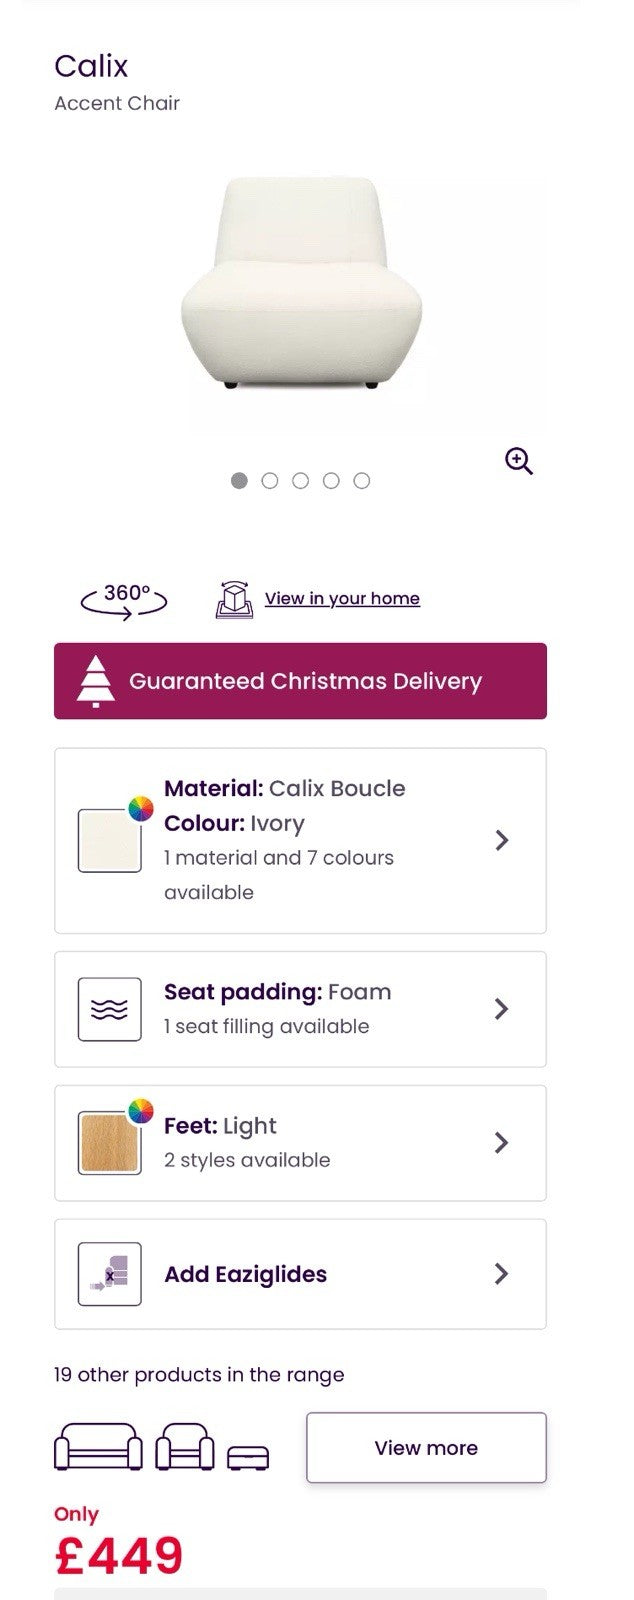Expand the Feet style options chevron

502,1142
